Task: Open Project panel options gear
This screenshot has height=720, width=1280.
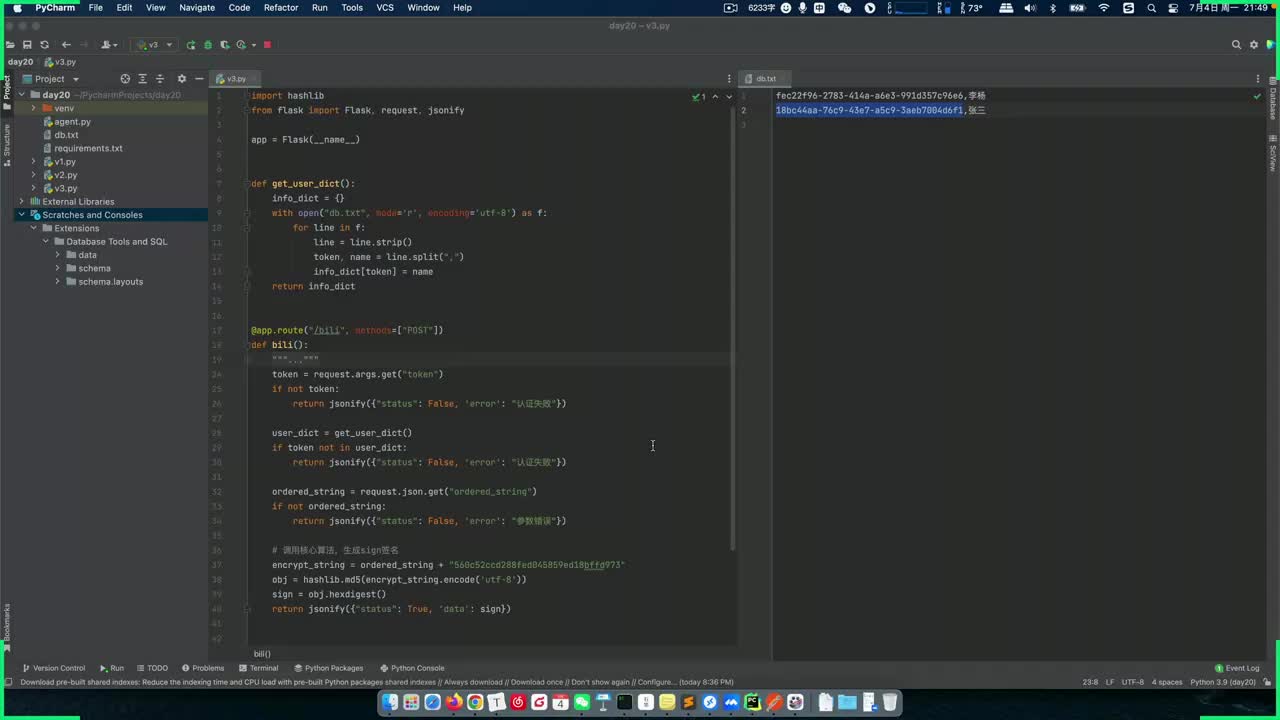Action: coord(181,79)
